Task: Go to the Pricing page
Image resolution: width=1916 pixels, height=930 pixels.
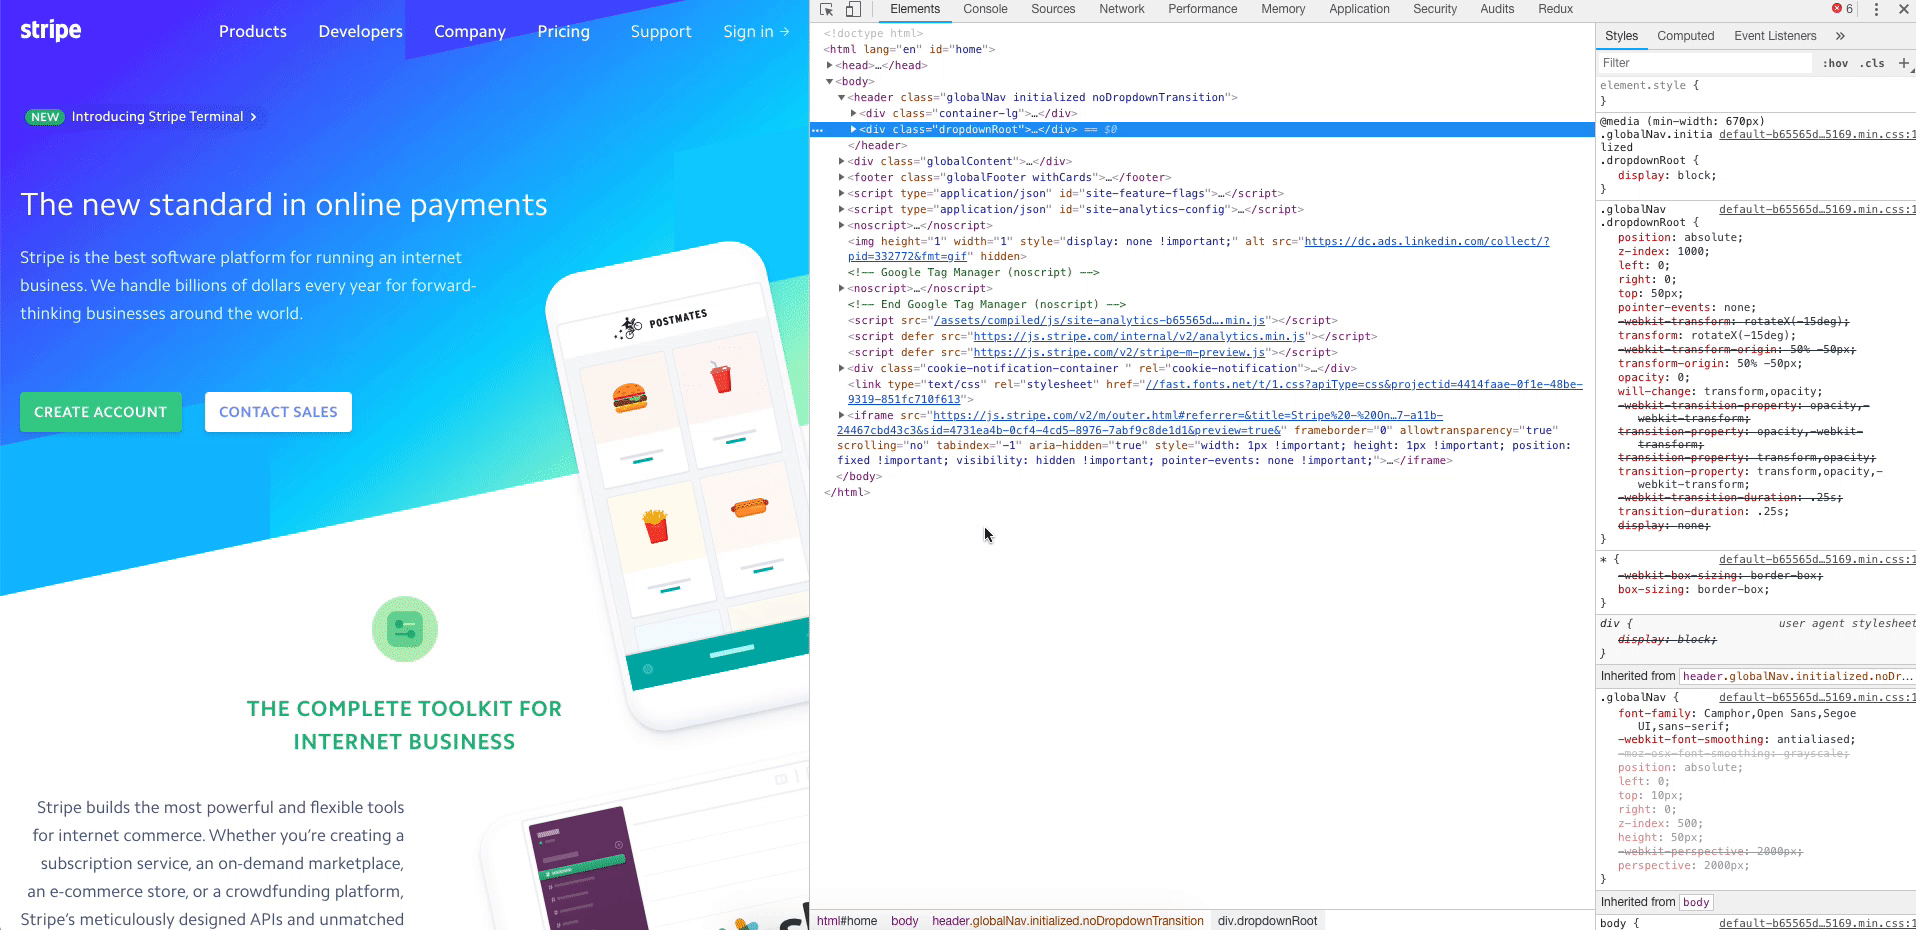Action: (564, 31)
